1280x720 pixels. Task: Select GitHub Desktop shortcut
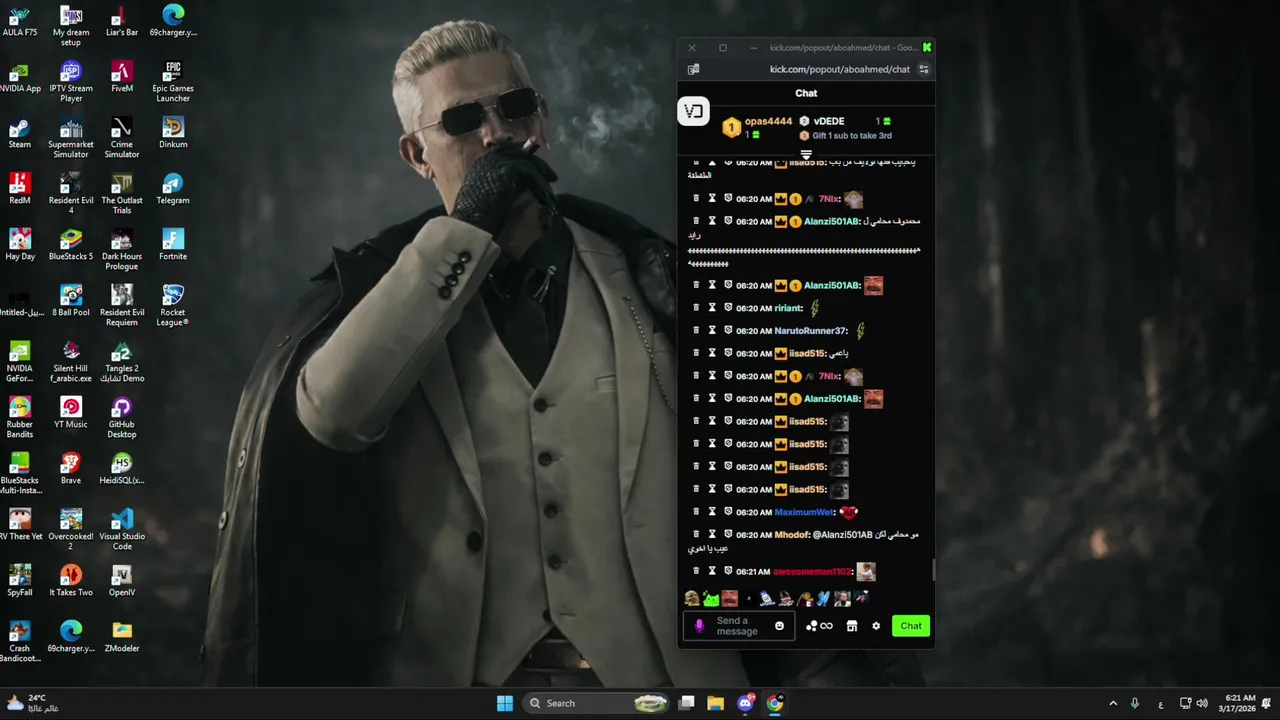click(x=122, y=417)
